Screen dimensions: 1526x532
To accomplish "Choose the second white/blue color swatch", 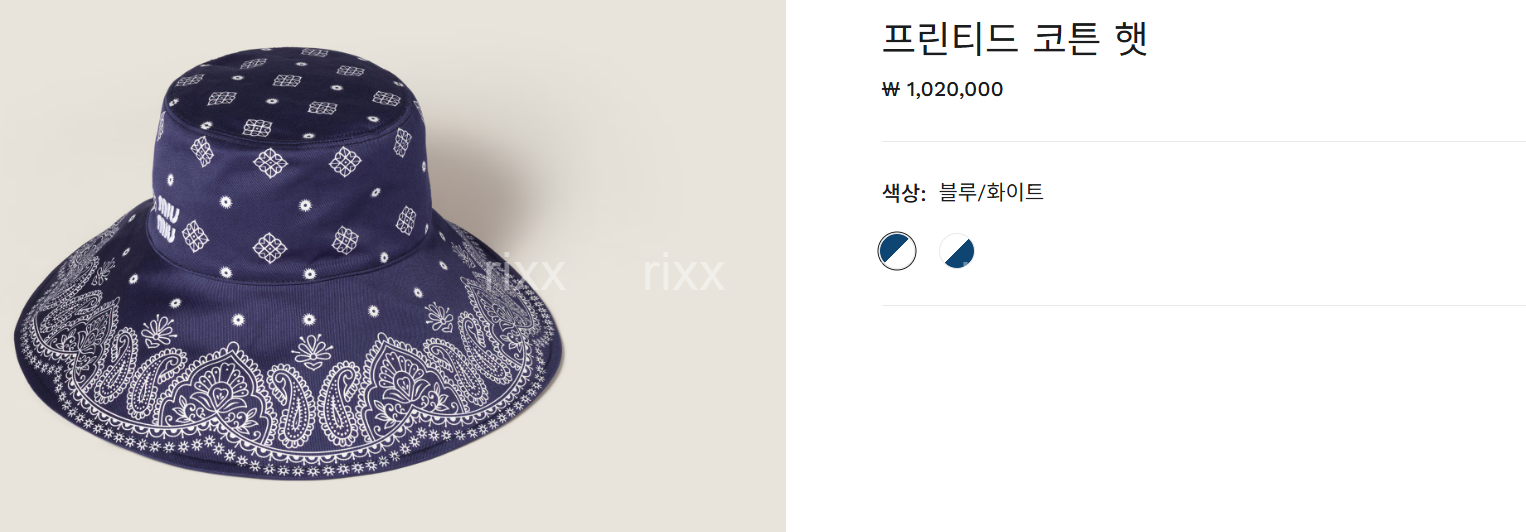I will coord(957,251).
